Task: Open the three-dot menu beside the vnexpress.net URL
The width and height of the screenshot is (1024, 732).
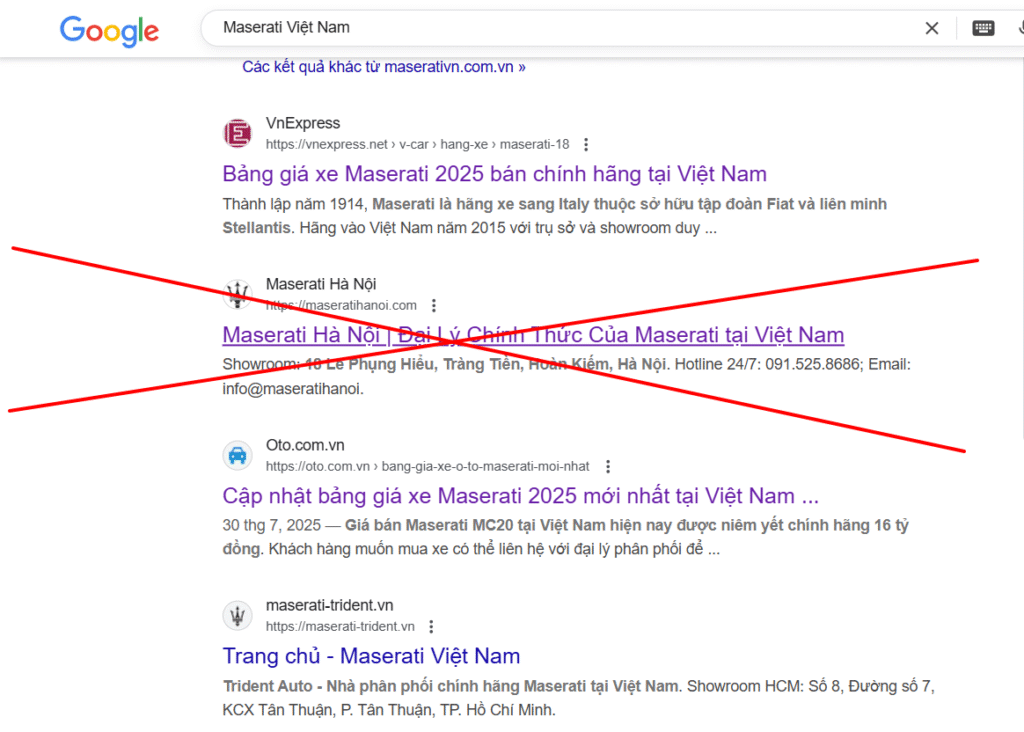Action: click(x=586, y=144)
